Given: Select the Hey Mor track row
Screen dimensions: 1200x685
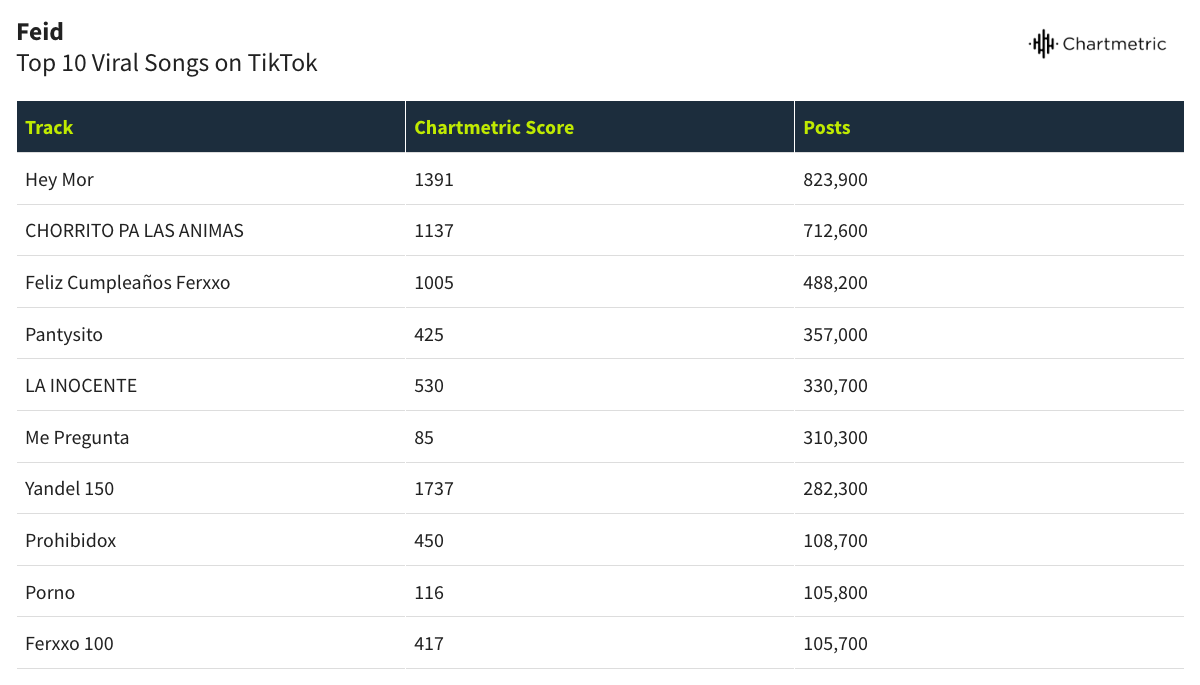Looking at the screenshot, I should point(600,179).
